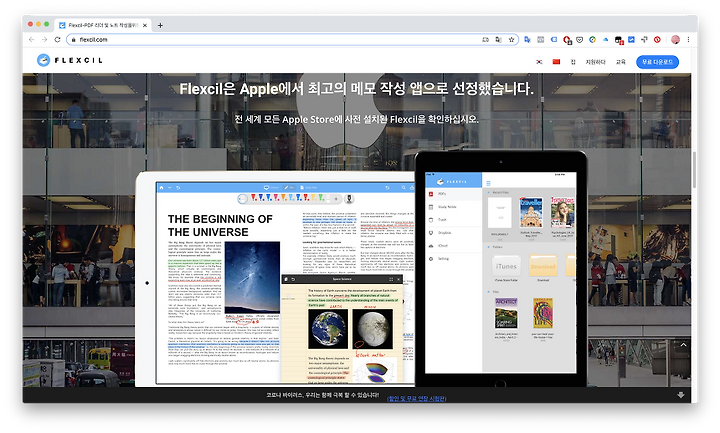Open the Chrome three-dot menu
The width and height of the screenshot is (720, 433).
click(688, 39)
